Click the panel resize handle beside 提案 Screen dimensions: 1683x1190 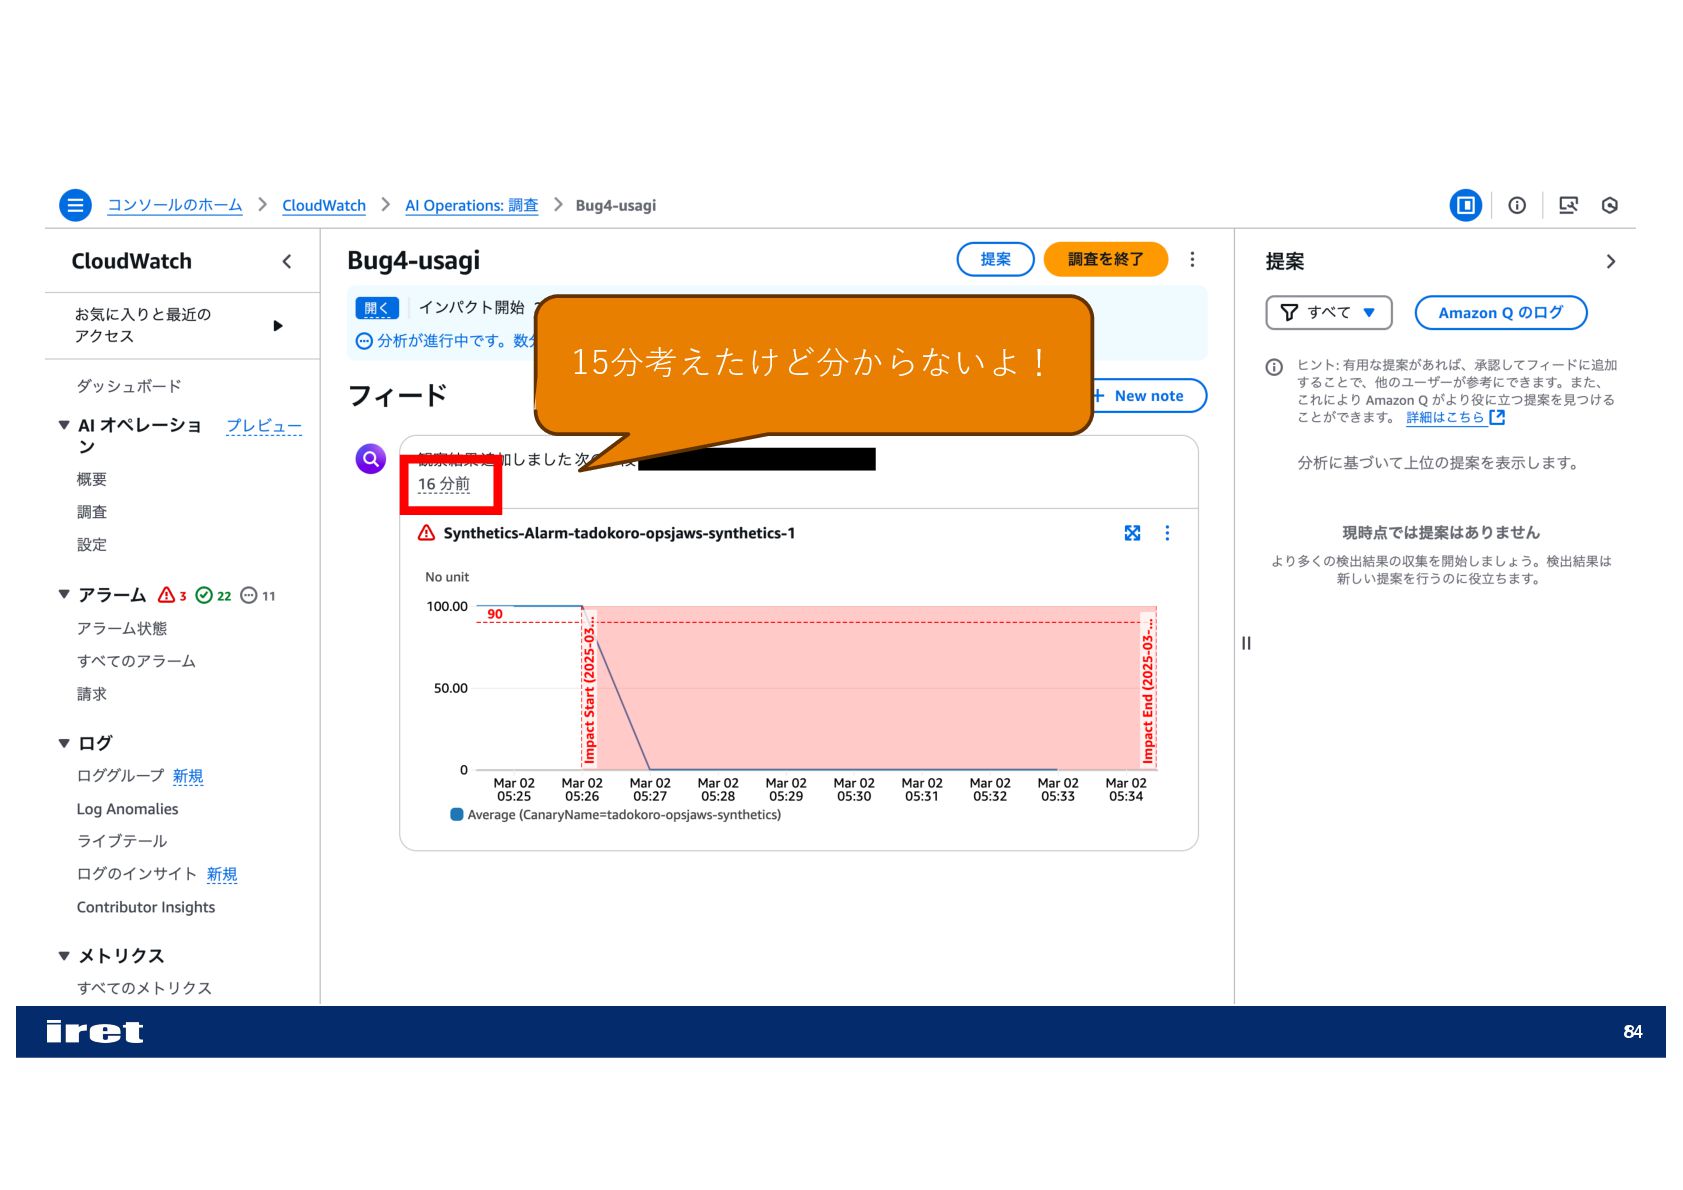[x=1246, y=643]
